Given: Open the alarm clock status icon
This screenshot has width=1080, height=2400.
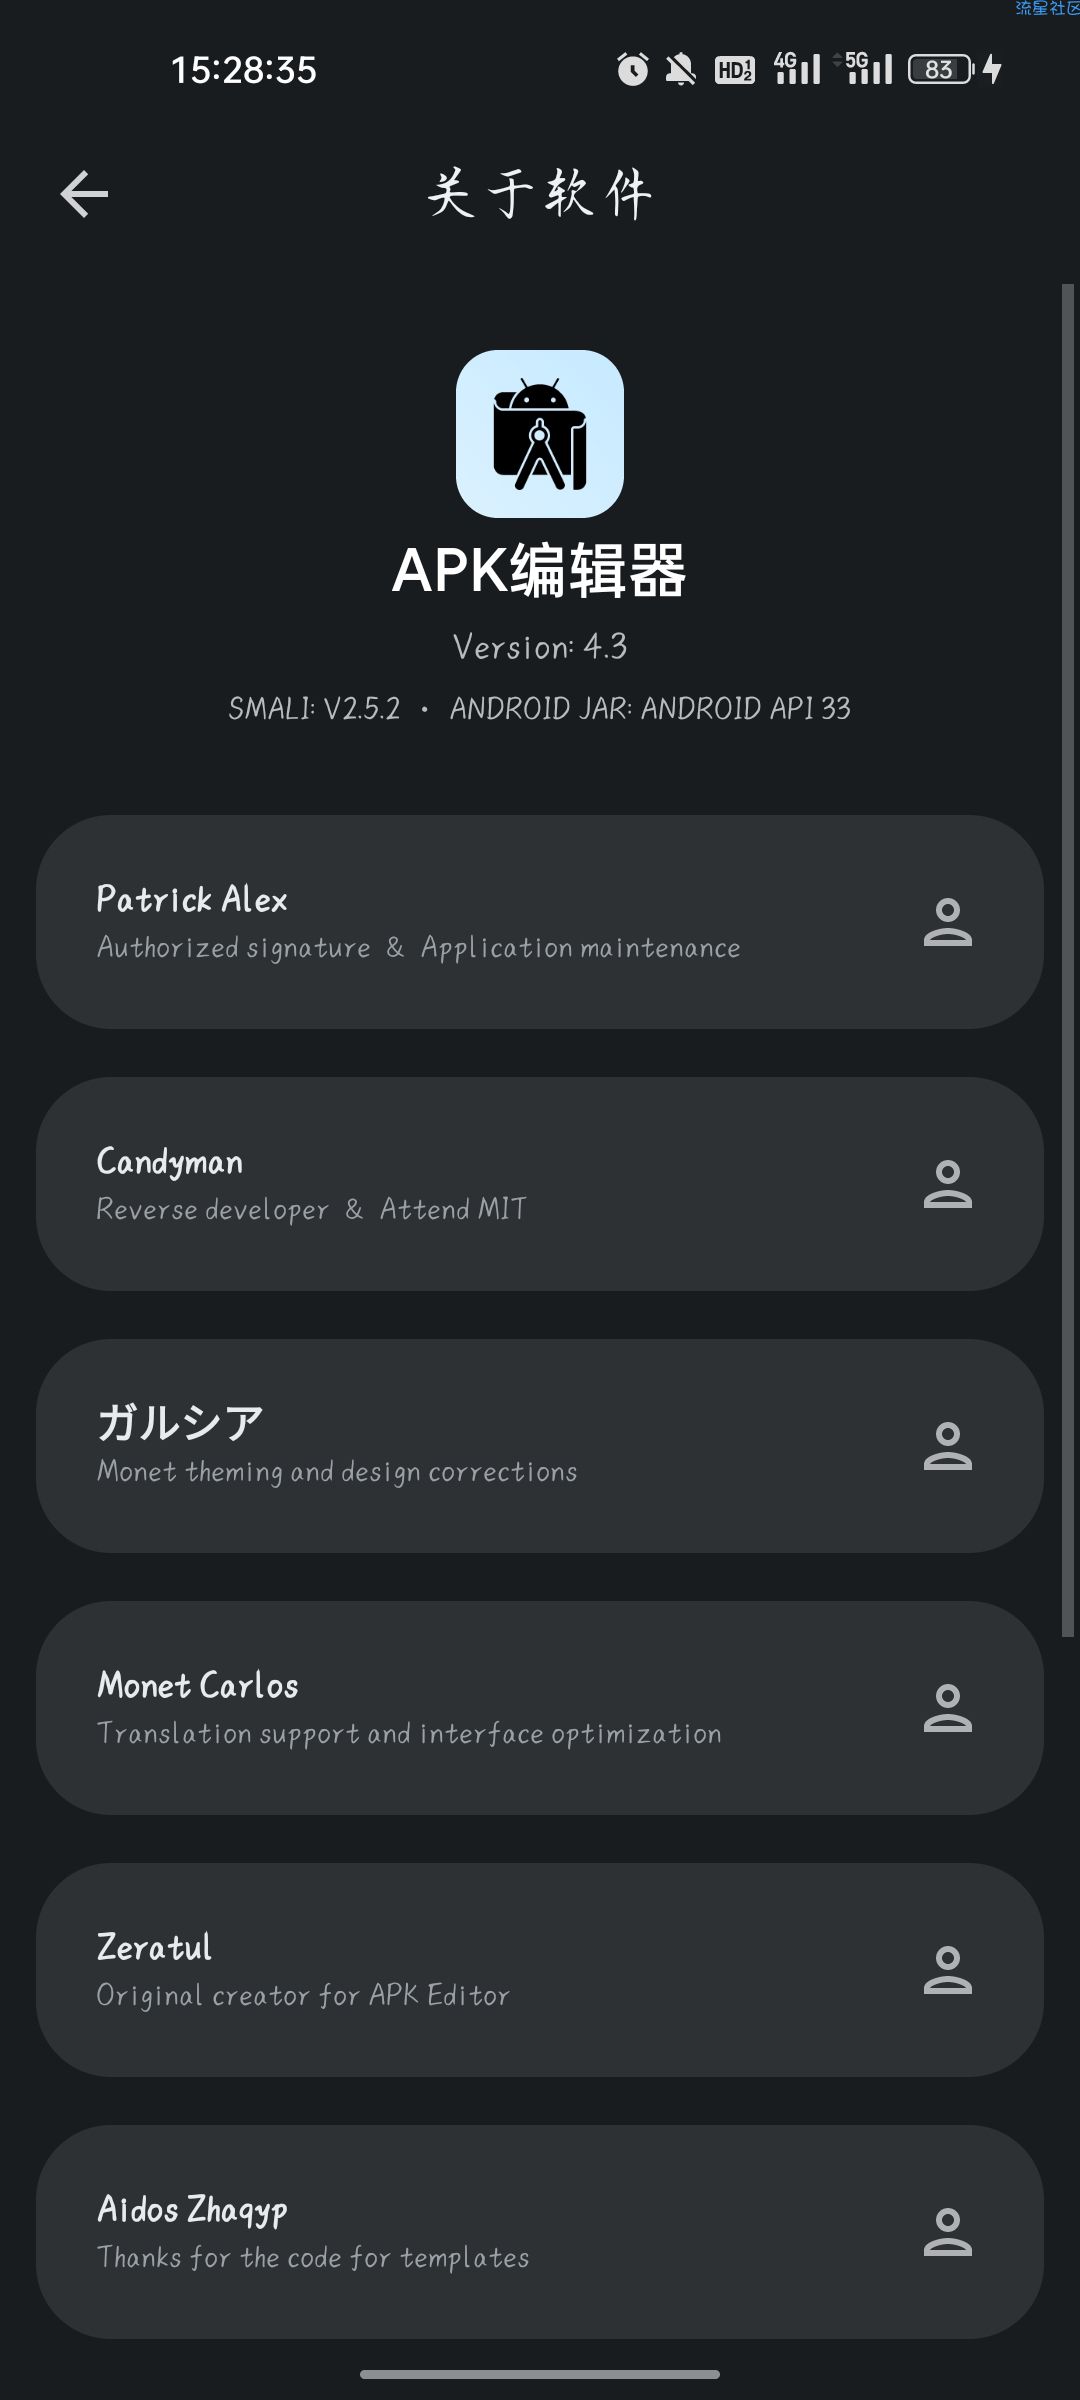Looking at the screenshot, I should point(632,69).
